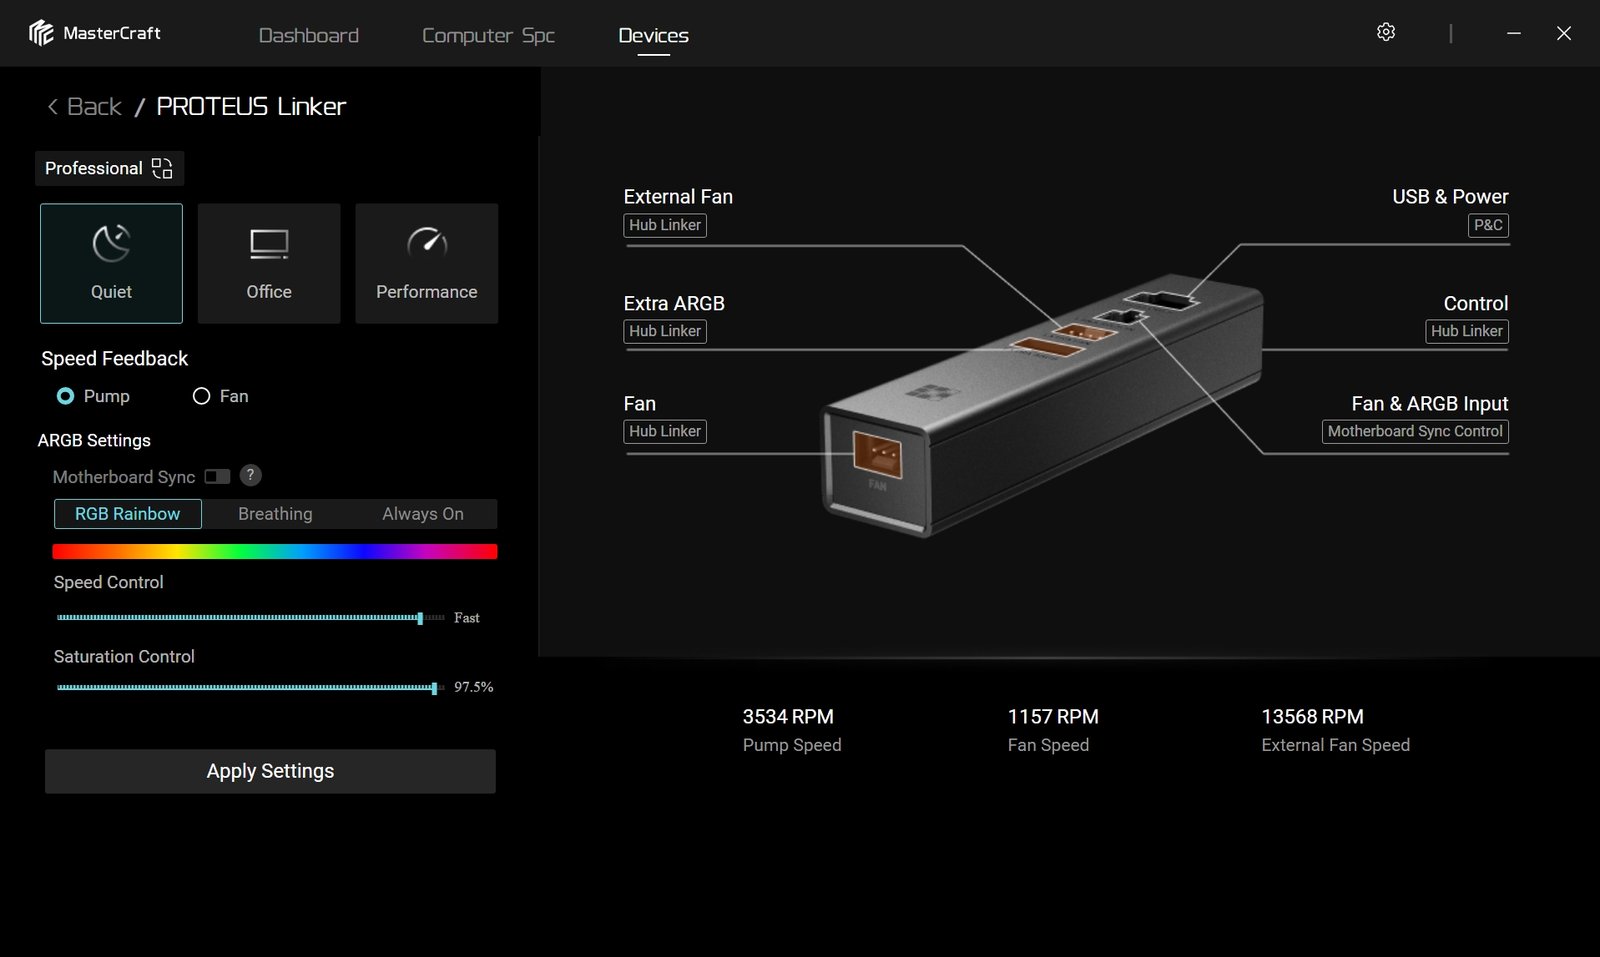Switch to the Dashboard tab
The image size is (1600, 957).
click(x=308, y=35)
